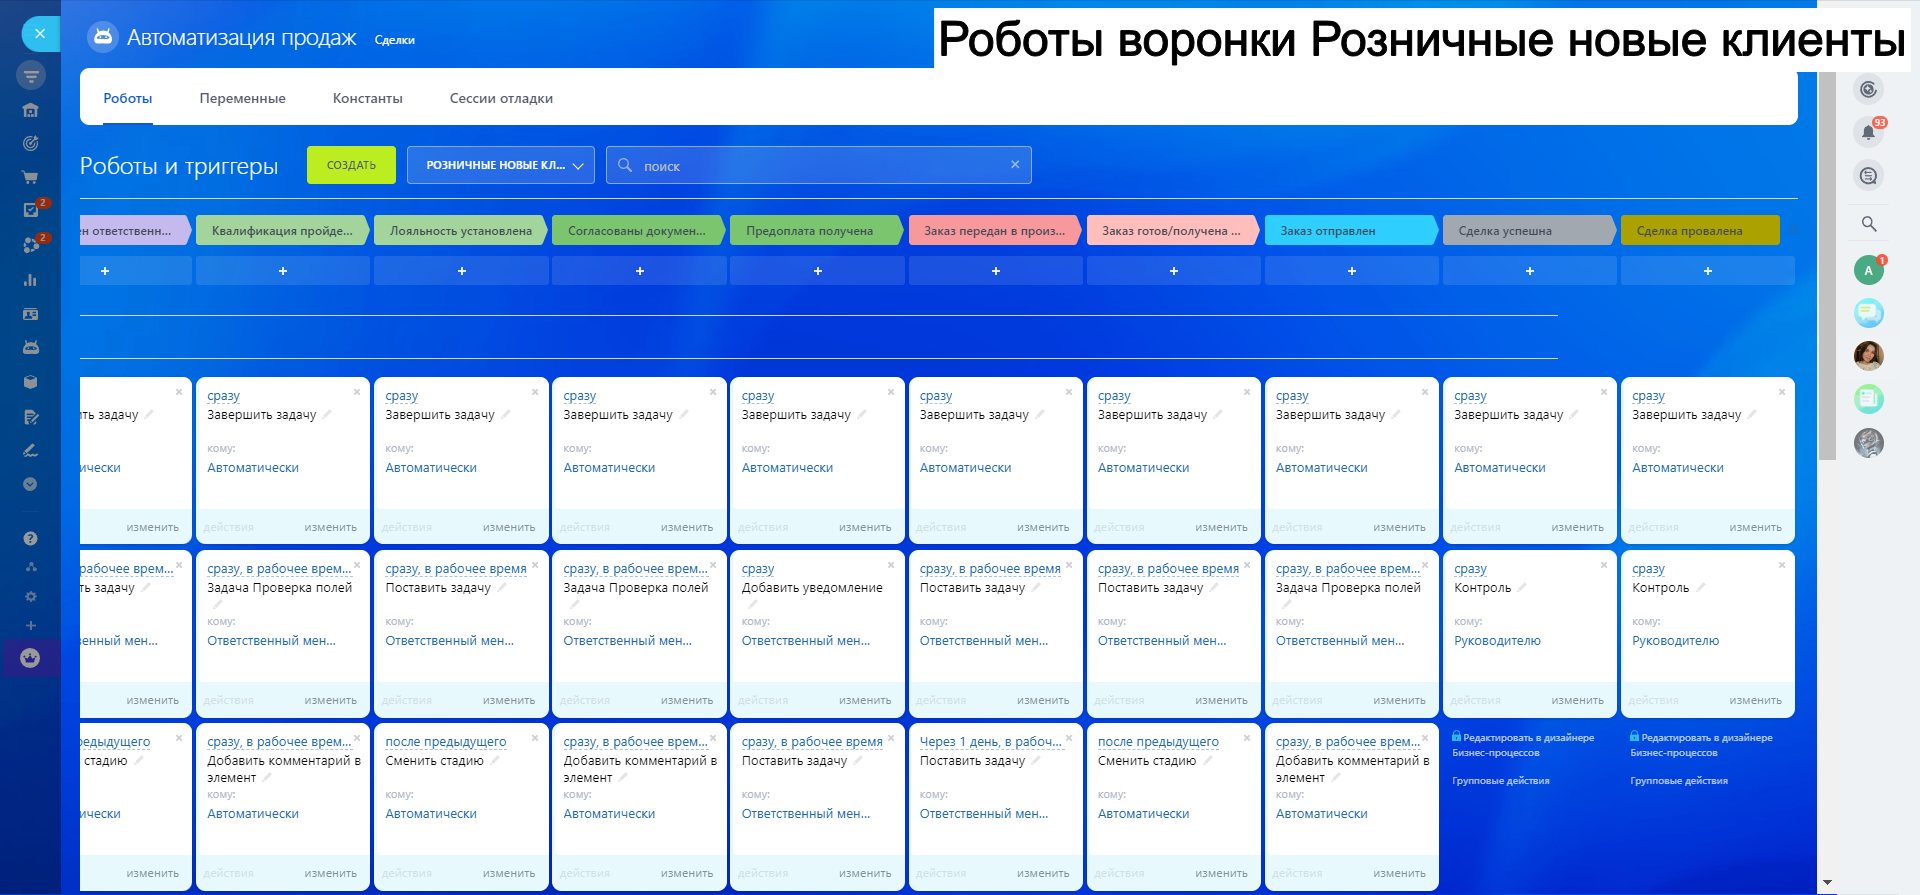Clear the search field with its X

coord(1015,165)
